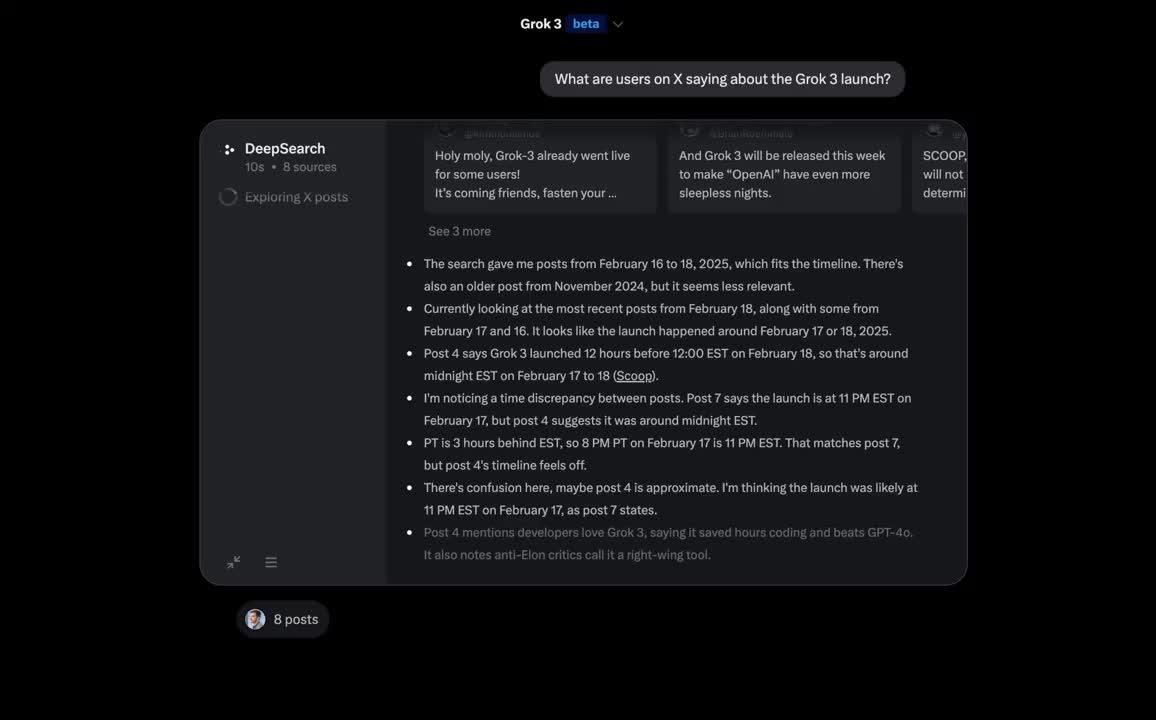
Task: Click bullet 'Currently looking at the most recent posts'
Action: coord(658,320)
